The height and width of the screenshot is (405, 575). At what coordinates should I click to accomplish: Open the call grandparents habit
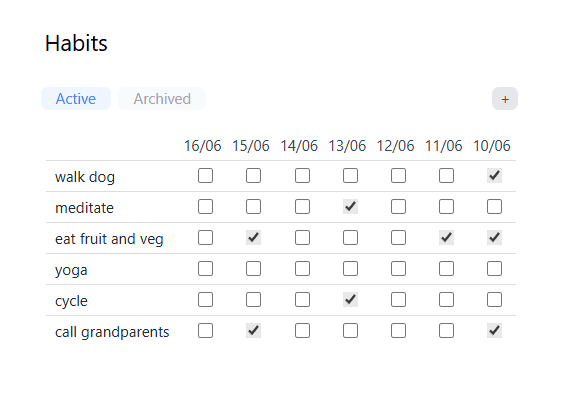(112, 332)
